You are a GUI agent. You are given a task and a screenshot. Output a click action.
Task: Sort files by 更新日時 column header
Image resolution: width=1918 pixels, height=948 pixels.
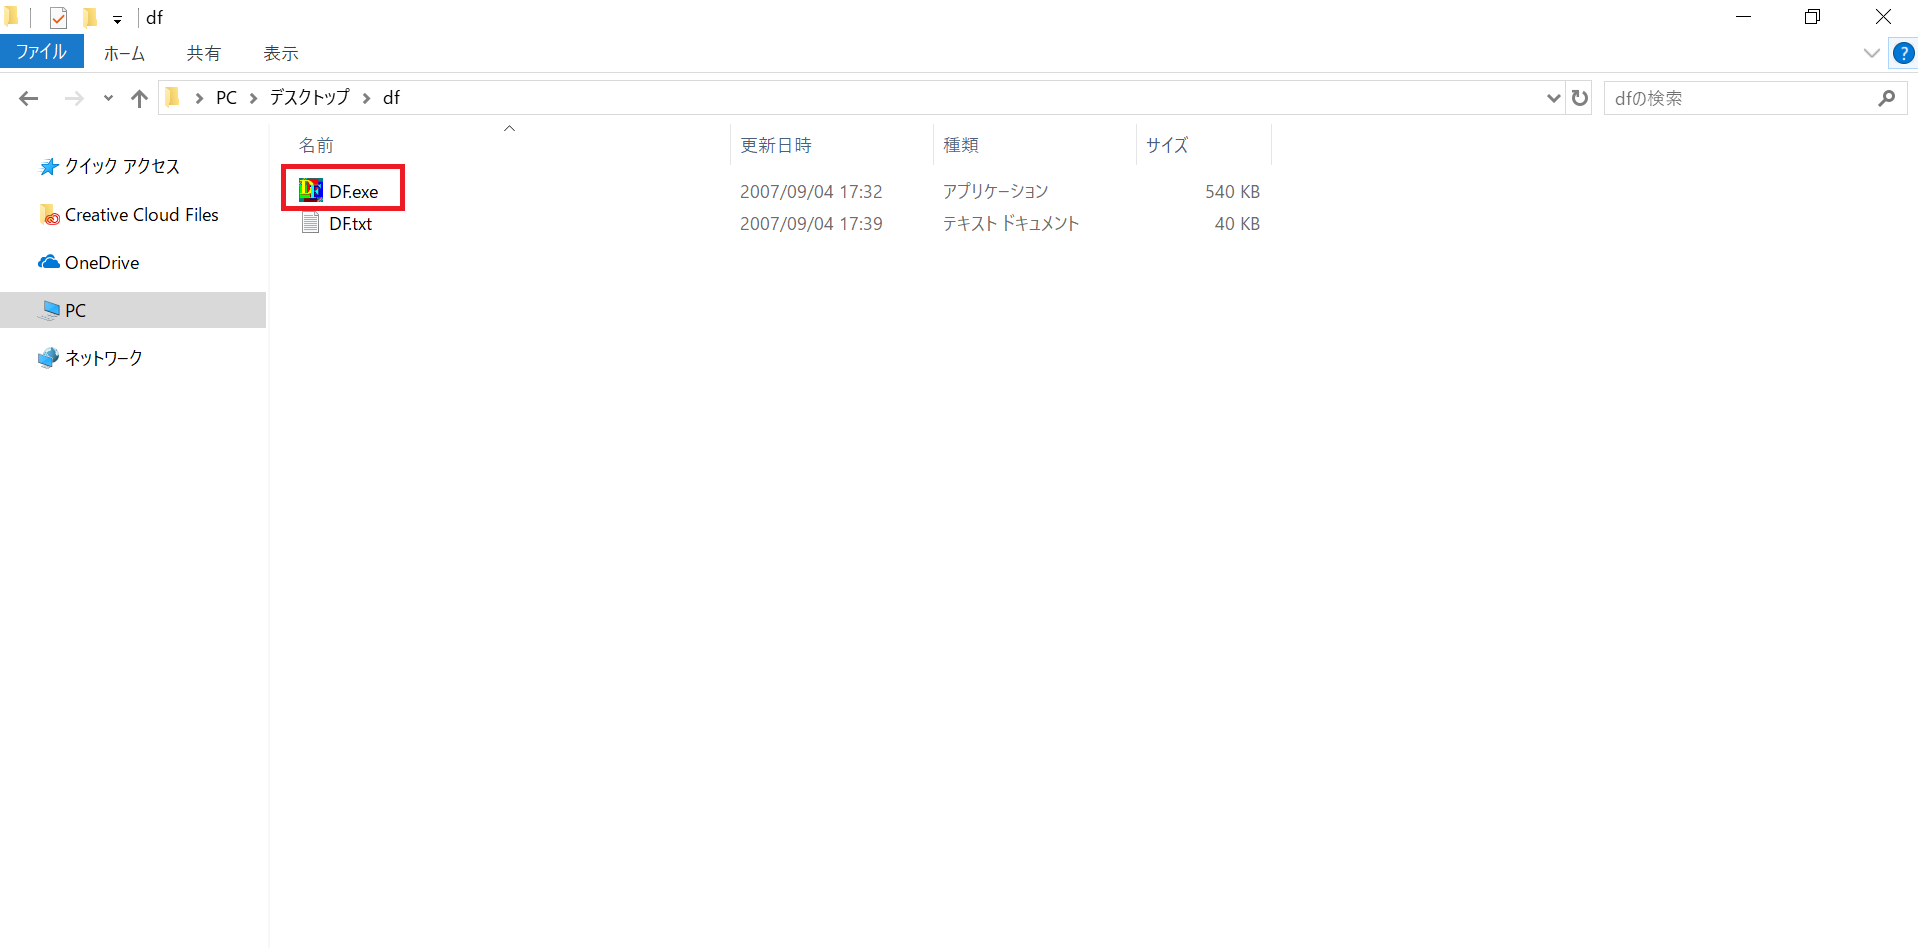776,145
